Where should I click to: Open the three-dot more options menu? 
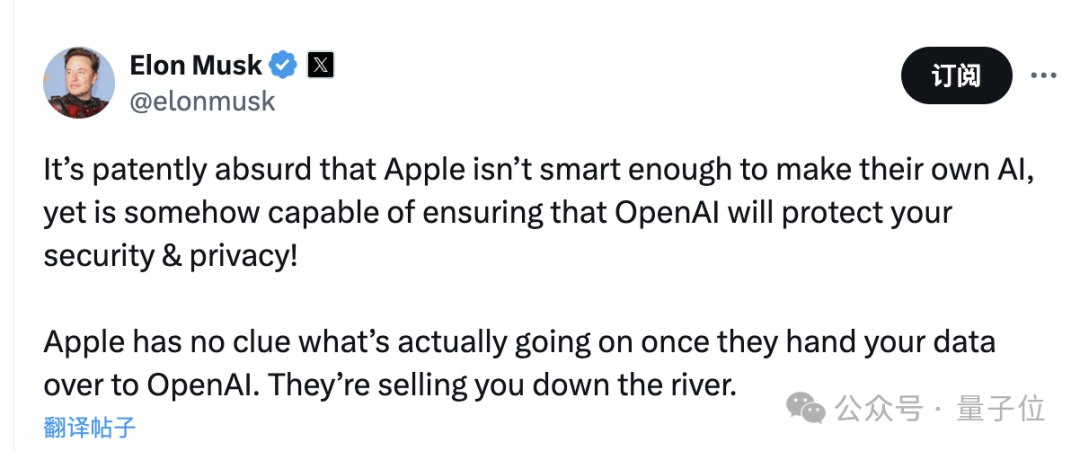1043,76
